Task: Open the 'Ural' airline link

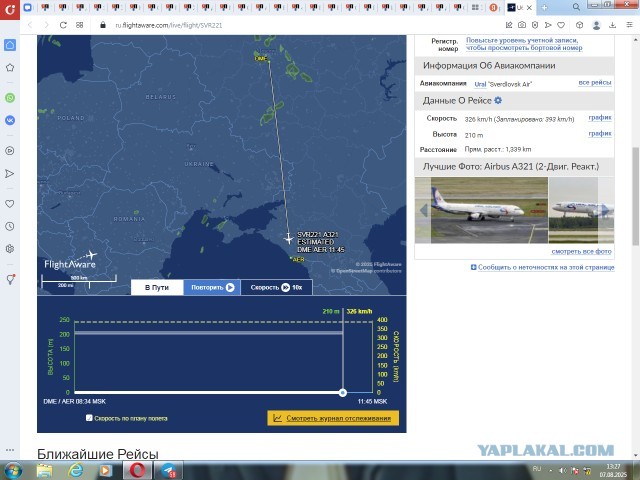Action: pyautogui.click(x=480, y=84)
